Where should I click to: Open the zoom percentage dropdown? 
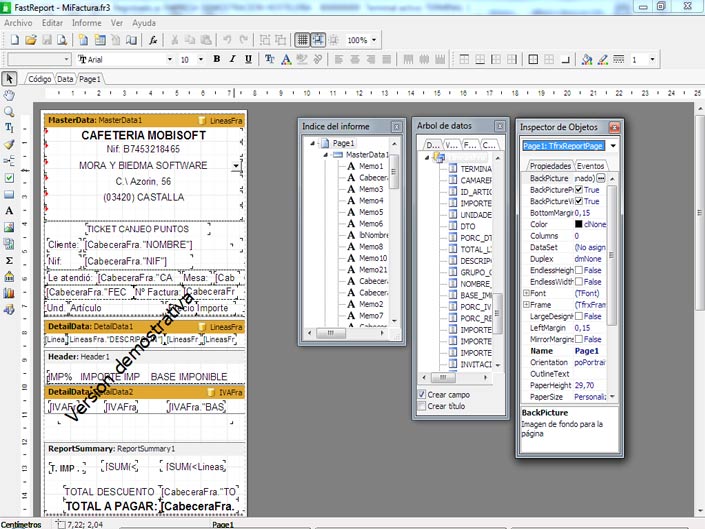pos(374,40)
